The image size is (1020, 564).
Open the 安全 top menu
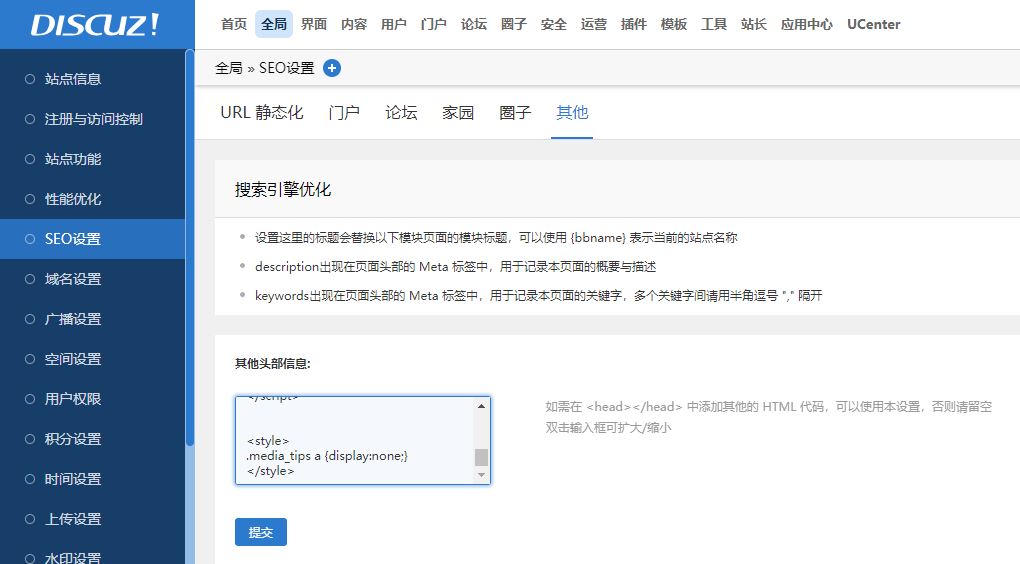[554, 24]
